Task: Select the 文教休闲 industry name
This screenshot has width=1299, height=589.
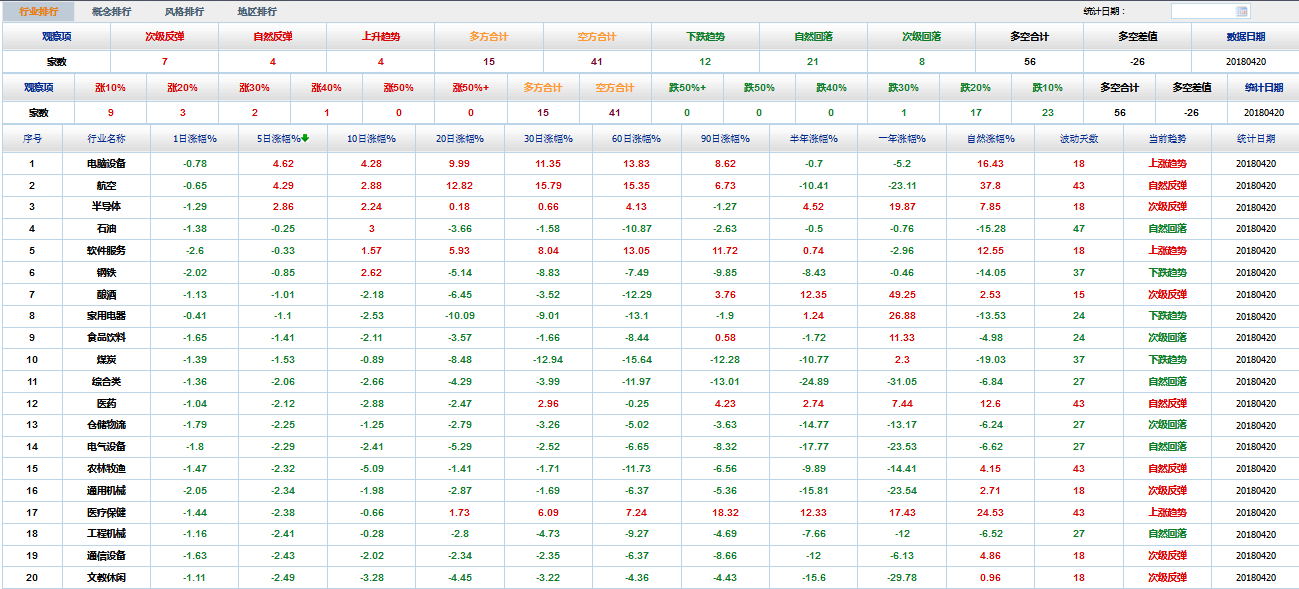Action: (x=106, y=578)
